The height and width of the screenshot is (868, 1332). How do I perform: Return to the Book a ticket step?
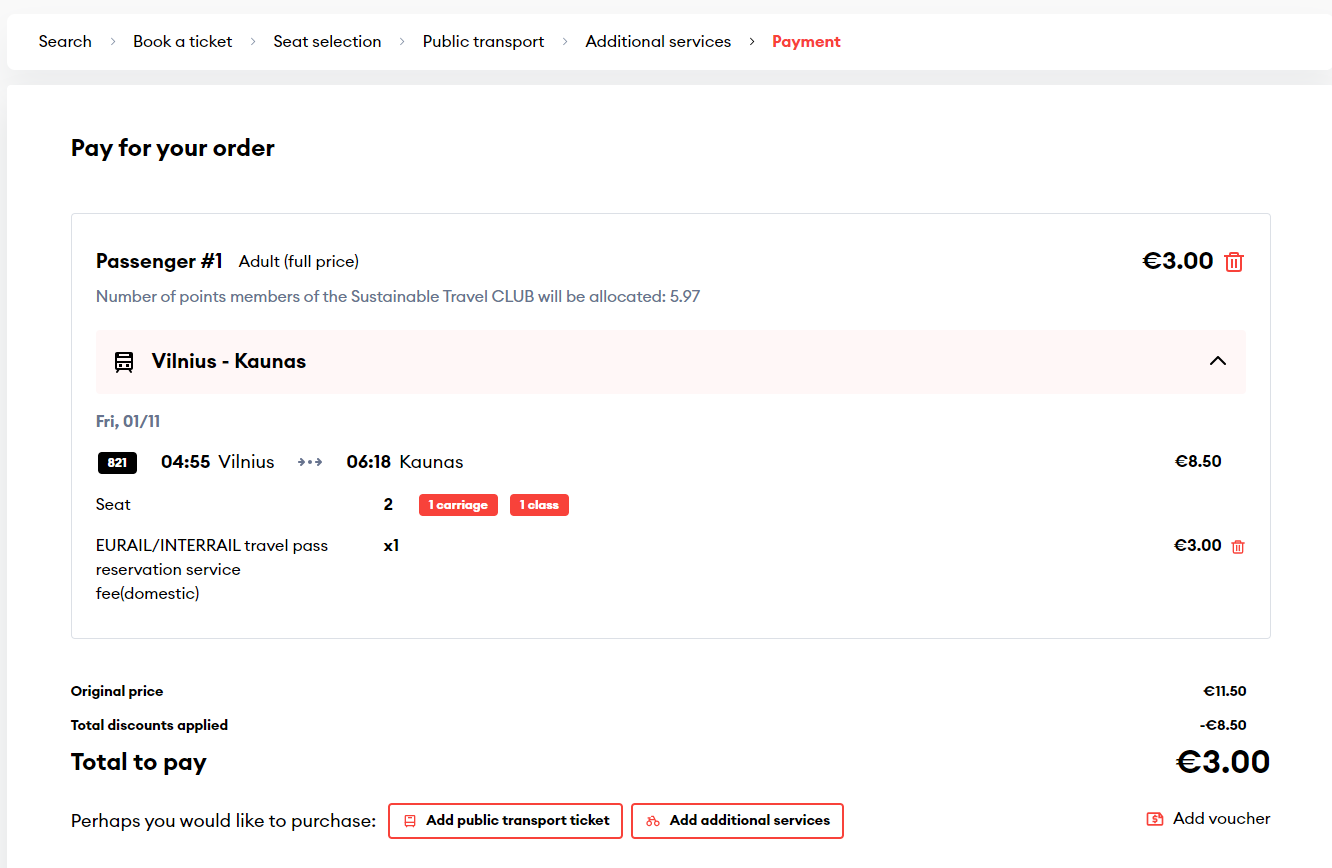point(182,42)
